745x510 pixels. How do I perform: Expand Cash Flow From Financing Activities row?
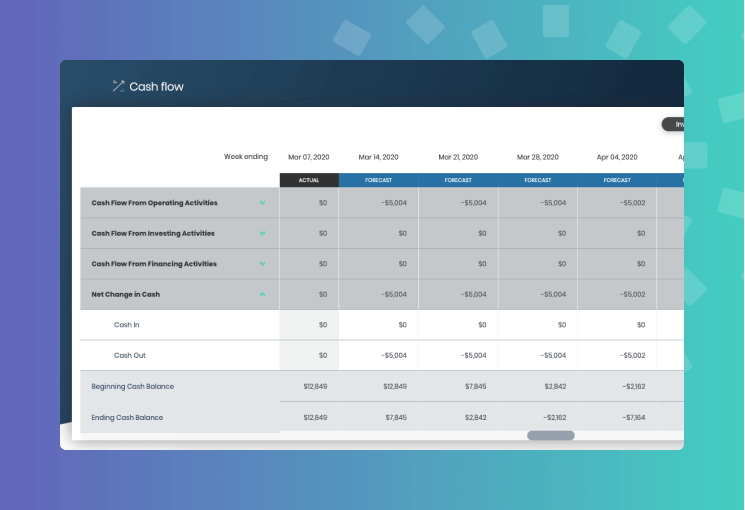[x=262, y=264]
